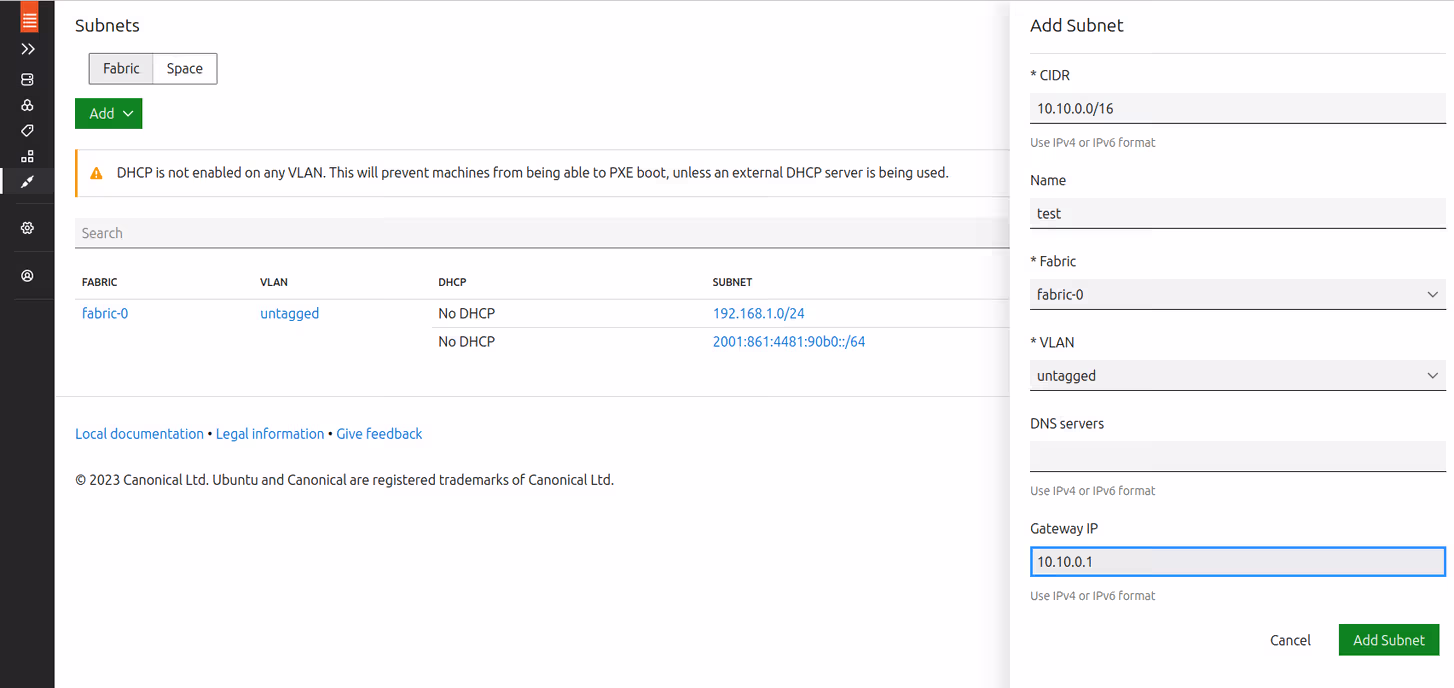This screenshot has height=688, width=1454.
Task: Click the orange MAAS logo icon
Action: coord(28,18)
